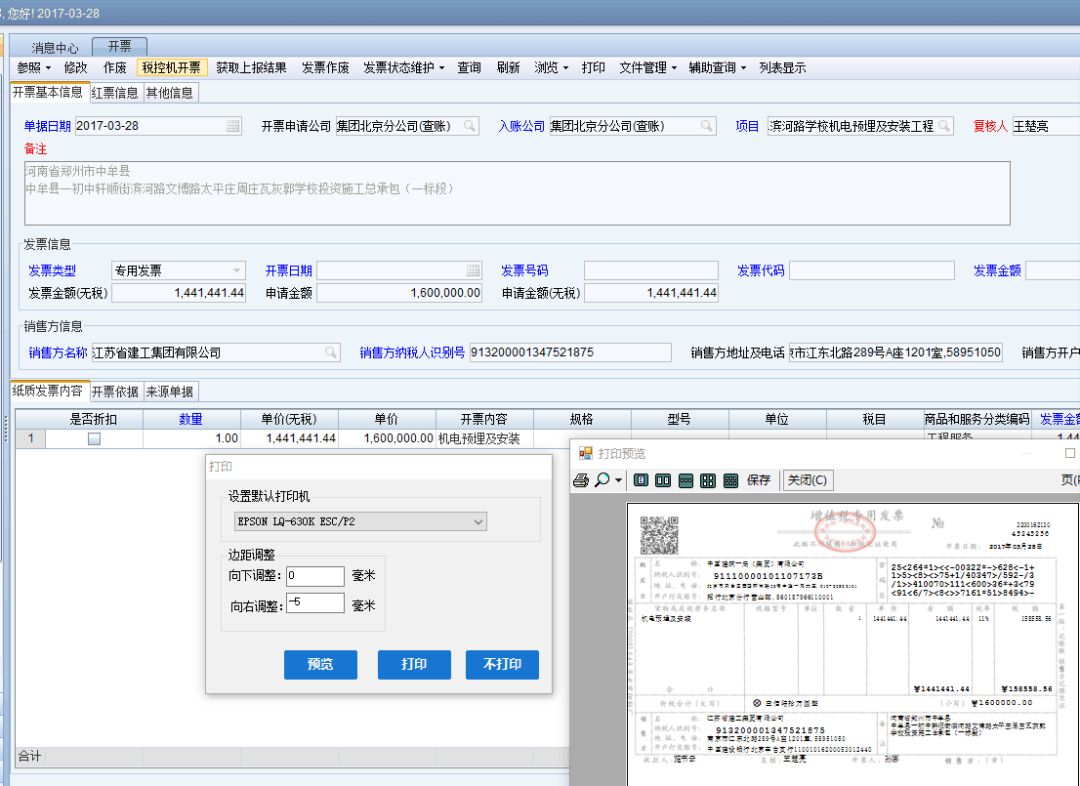
Task: Search the 开票申请公司 lookup icon
Action: [469, 126]
